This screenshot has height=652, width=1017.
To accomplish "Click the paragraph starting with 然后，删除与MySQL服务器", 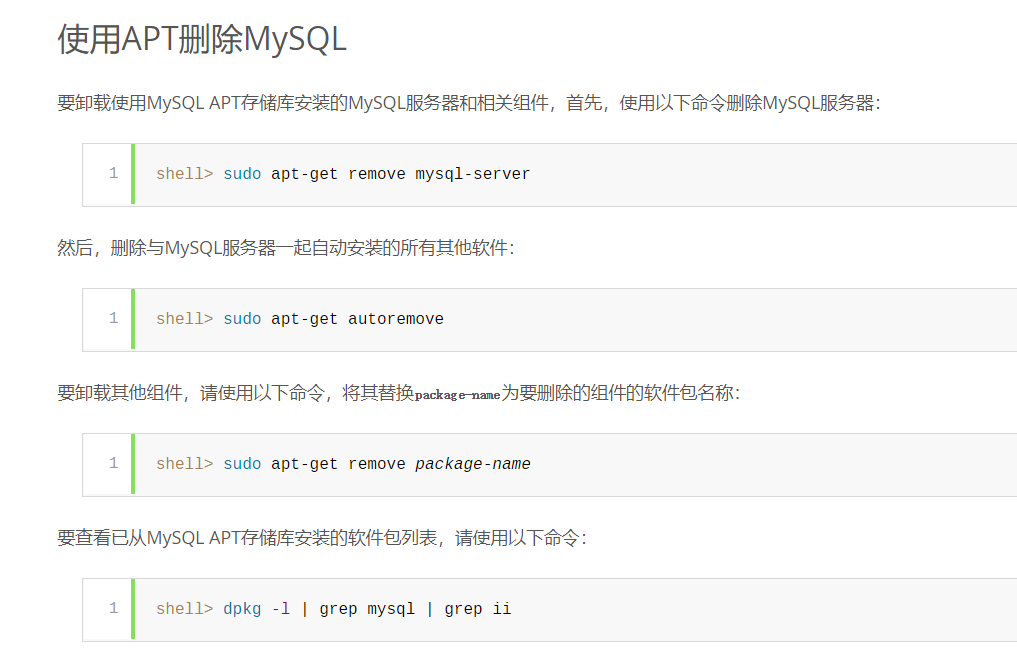I will pos(285,248).
